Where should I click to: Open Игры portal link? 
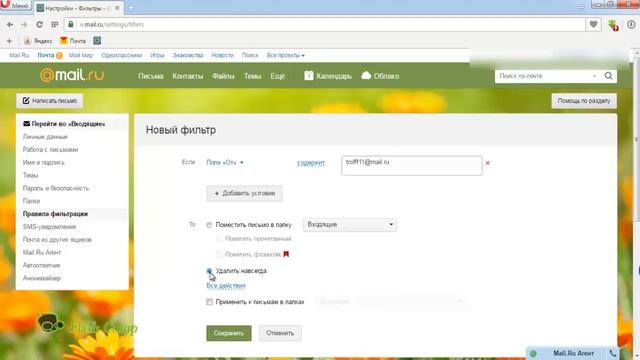pos(157,55)
